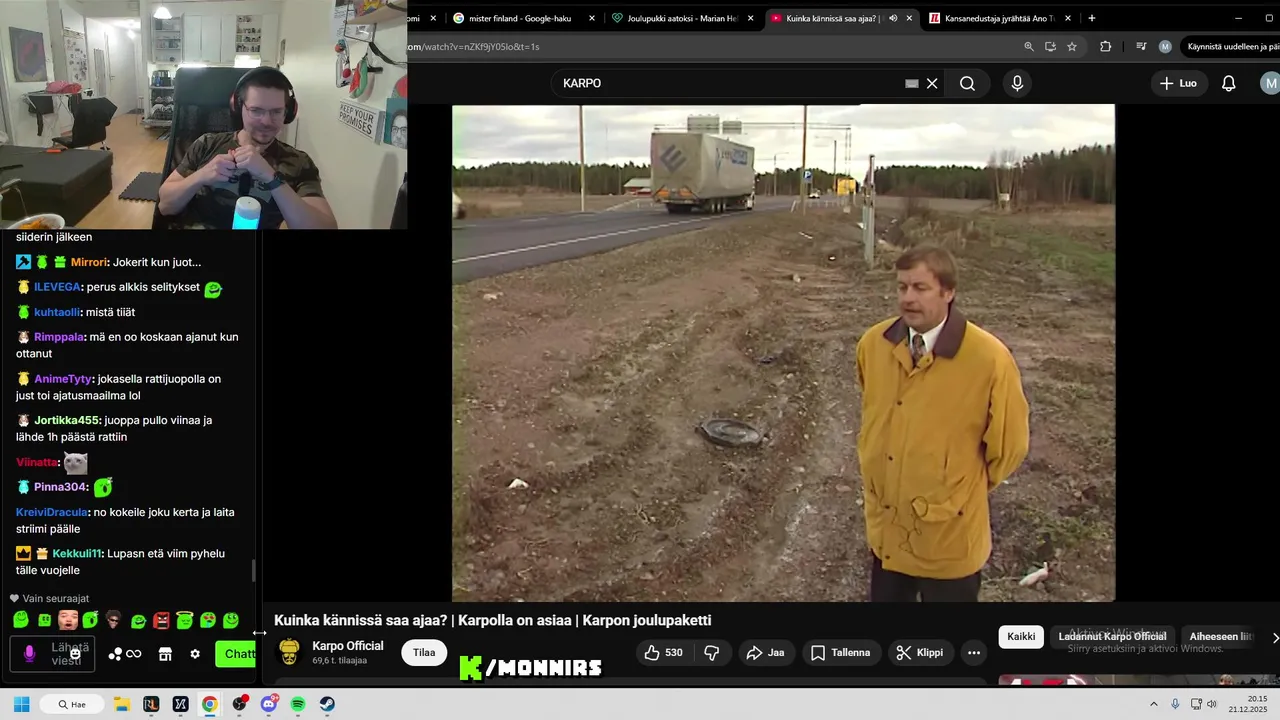Save the video with the Tallenna button
This screenshot has height=720, width=1280.
[840, 653]
